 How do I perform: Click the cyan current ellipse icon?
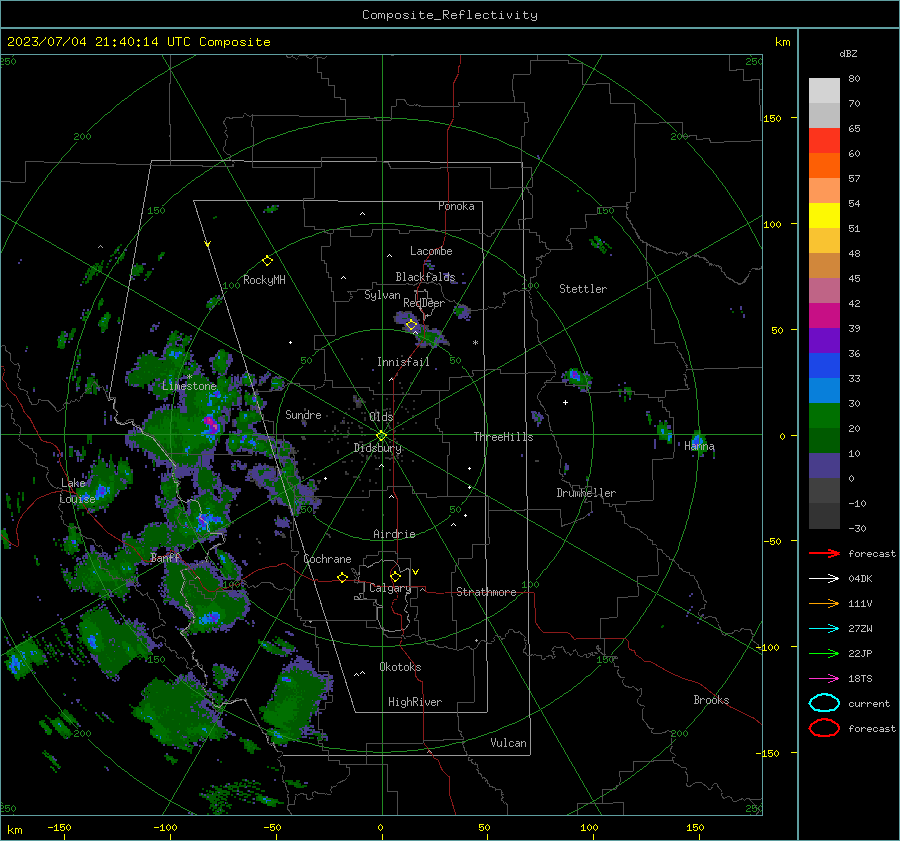pyautogui.click(x=824, y=703)
